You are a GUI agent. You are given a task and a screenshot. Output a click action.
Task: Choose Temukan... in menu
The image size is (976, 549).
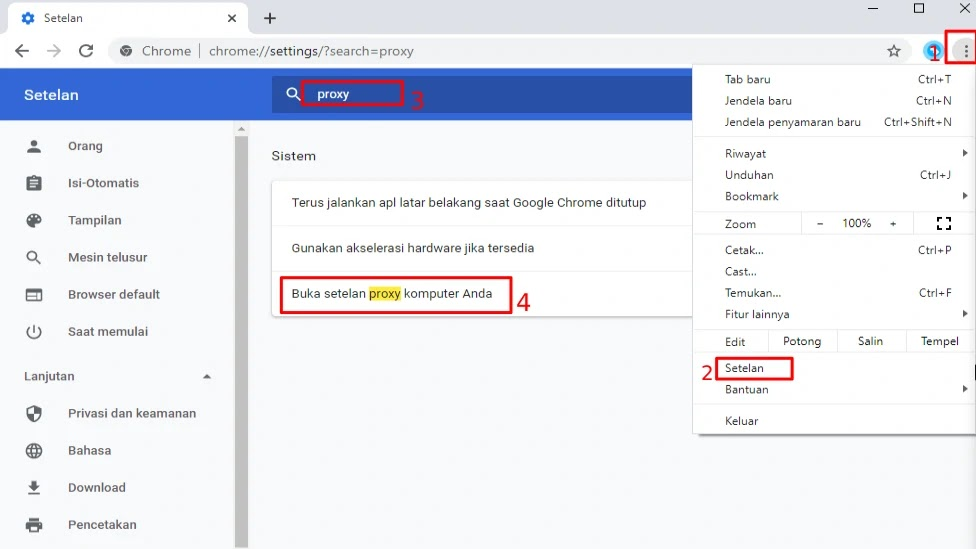pyautogui.click(x=834, y=293)
